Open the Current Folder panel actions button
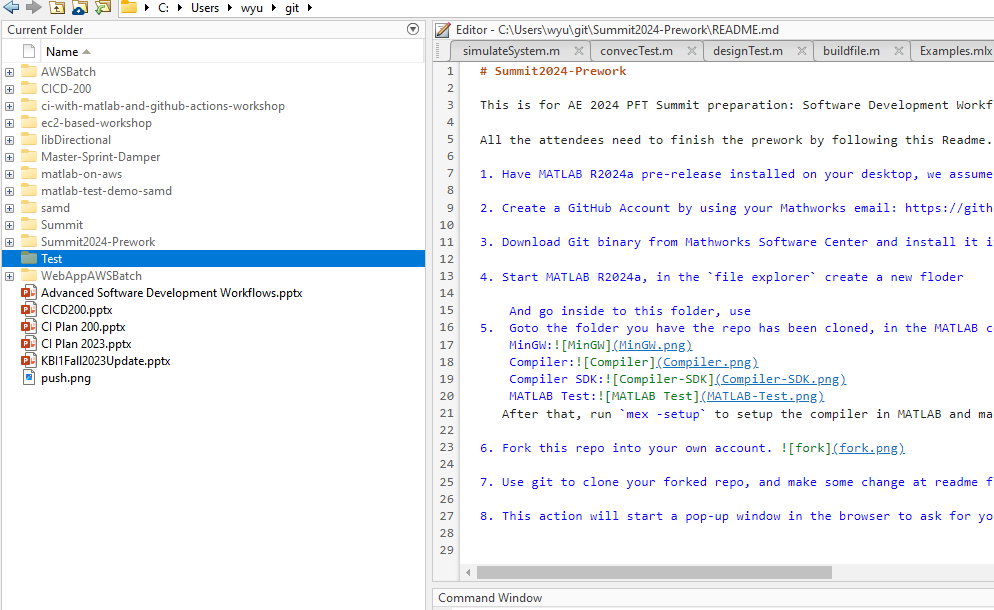Viewport: 994px width, 610px height. tap(413, 29)
